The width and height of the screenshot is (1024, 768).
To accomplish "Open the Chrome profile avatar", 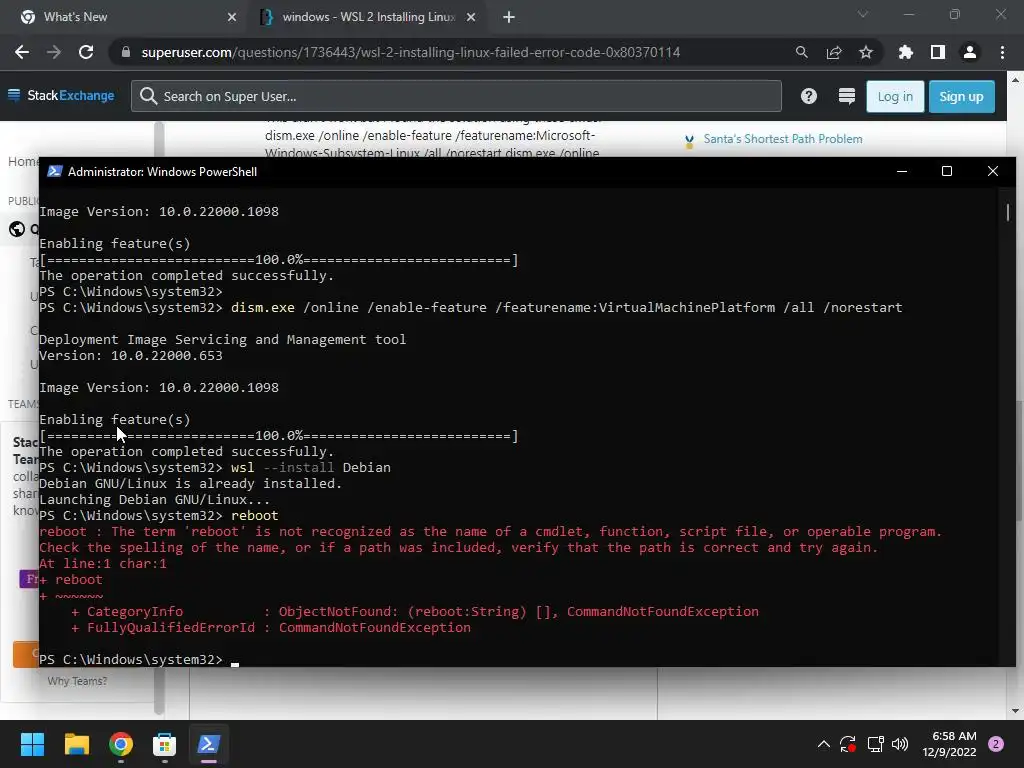I will [x=970, y=52].
